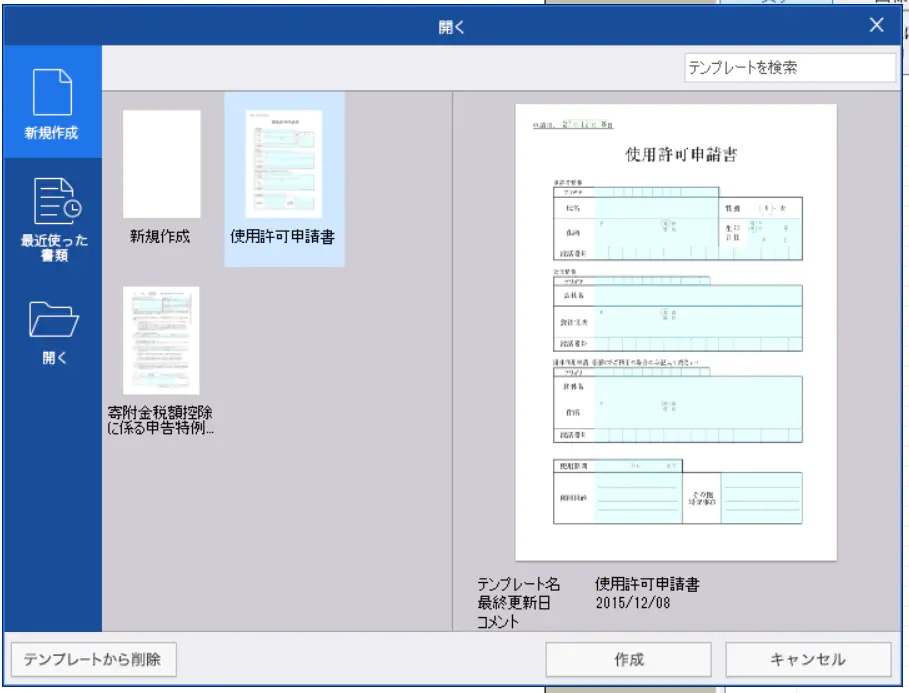The width and height of the screenshot is (909, 693).
Task: Focus the テンプレートを検索 search field
Action: (789, 68)
